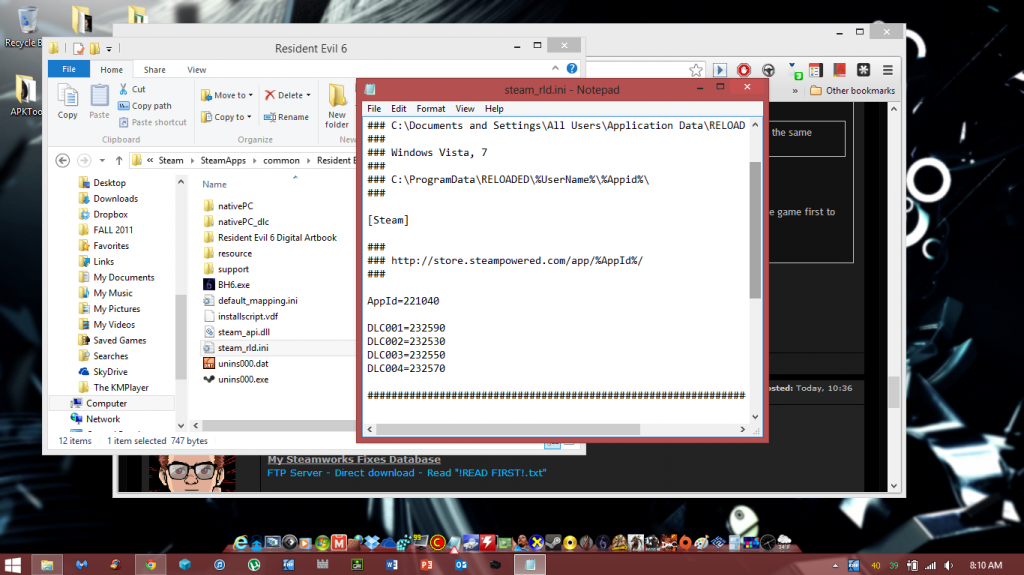
Task: Select the BH6.exe file
Action: 234,285
